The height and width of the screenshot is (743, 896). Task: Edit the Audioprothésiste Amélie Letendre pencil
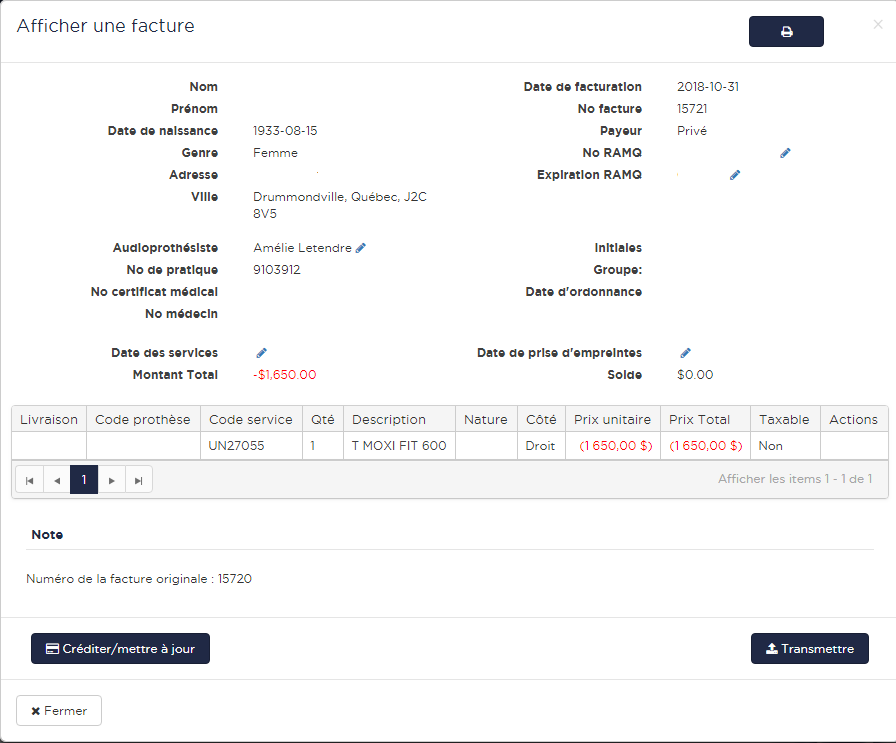(361, 248)
